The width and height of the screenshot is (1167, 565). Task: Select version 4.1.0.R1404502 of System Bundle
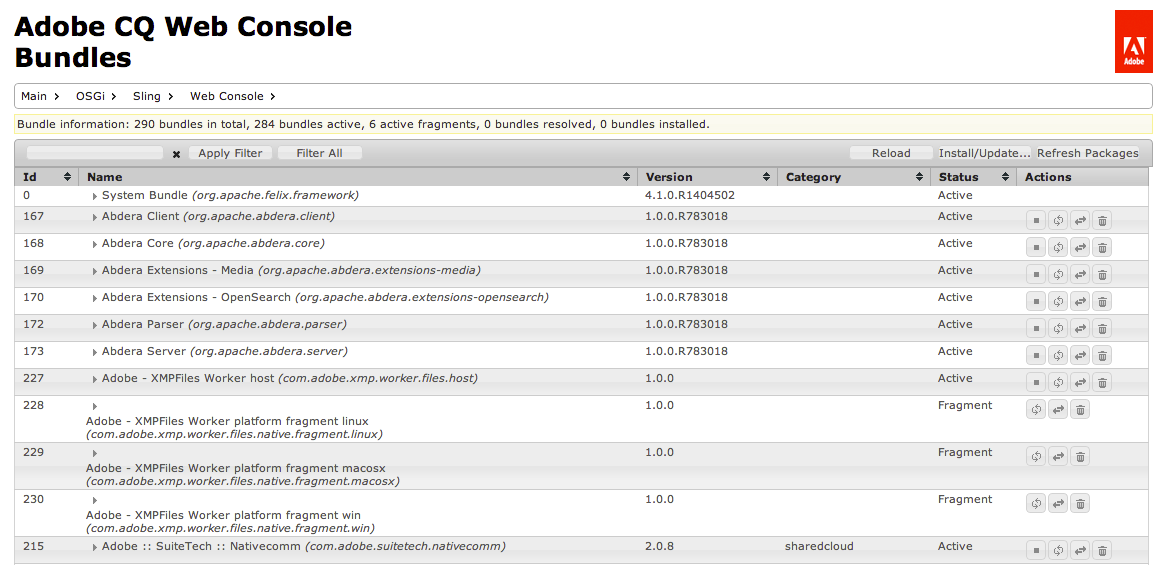tap(691, 195)
